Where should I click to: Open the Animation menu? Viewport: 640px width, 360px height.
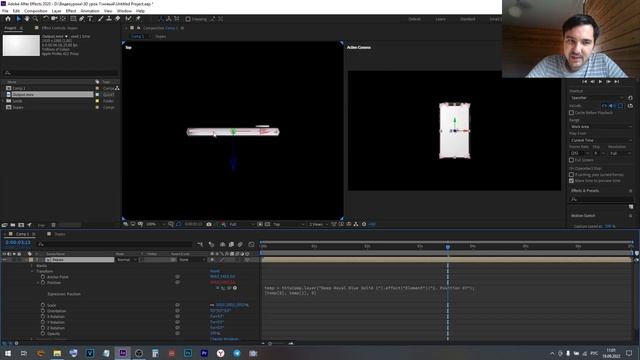coord(90,11)
